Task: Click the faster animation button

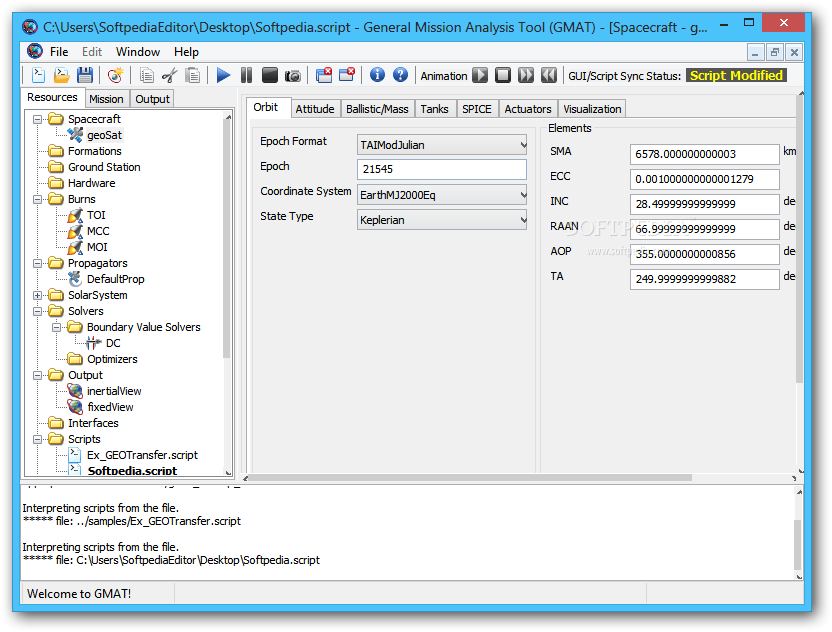Action: 526,75
